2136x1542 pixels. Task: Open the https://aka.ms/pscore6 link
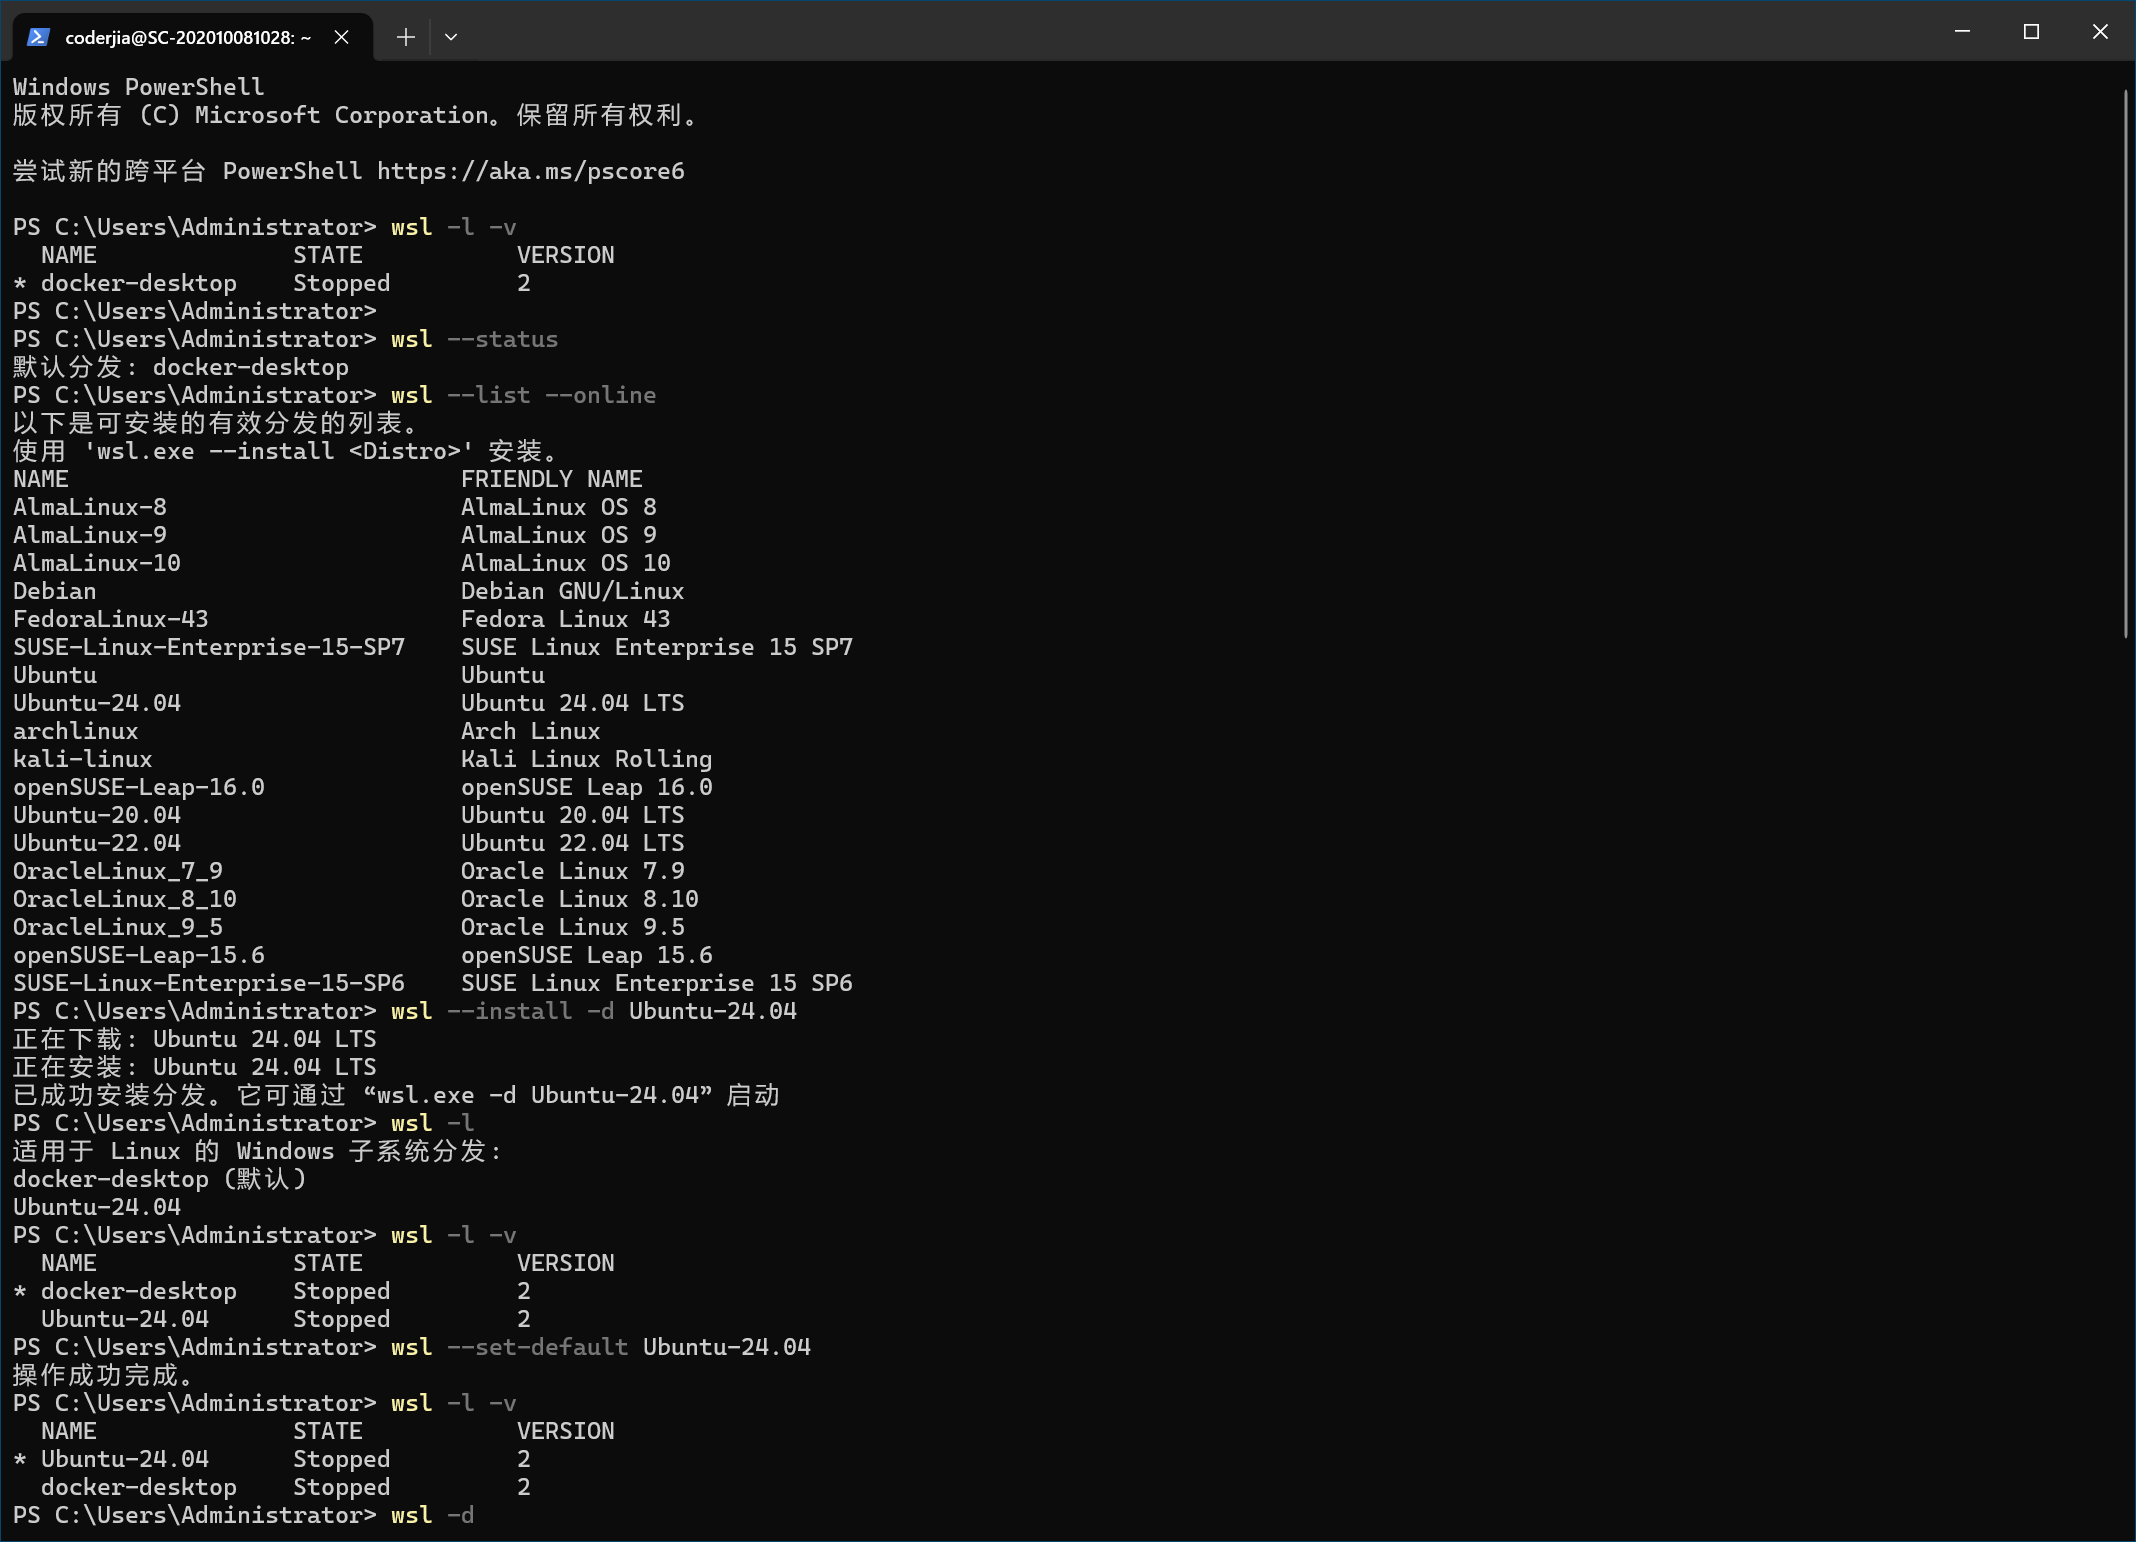pos(530,171)
